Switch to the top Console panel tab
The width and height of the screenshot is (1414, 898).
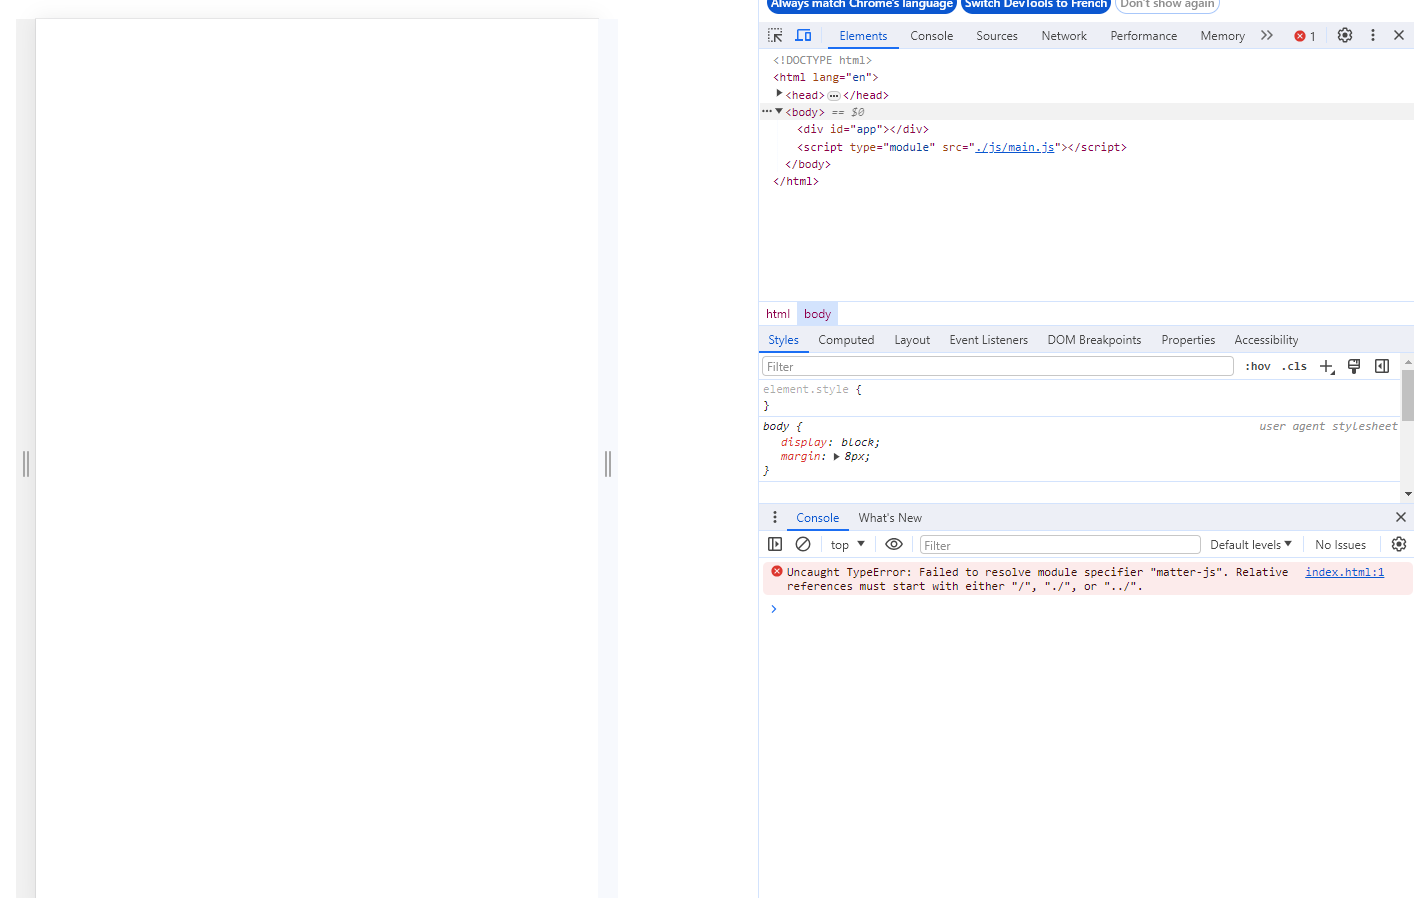coord(932,36)
